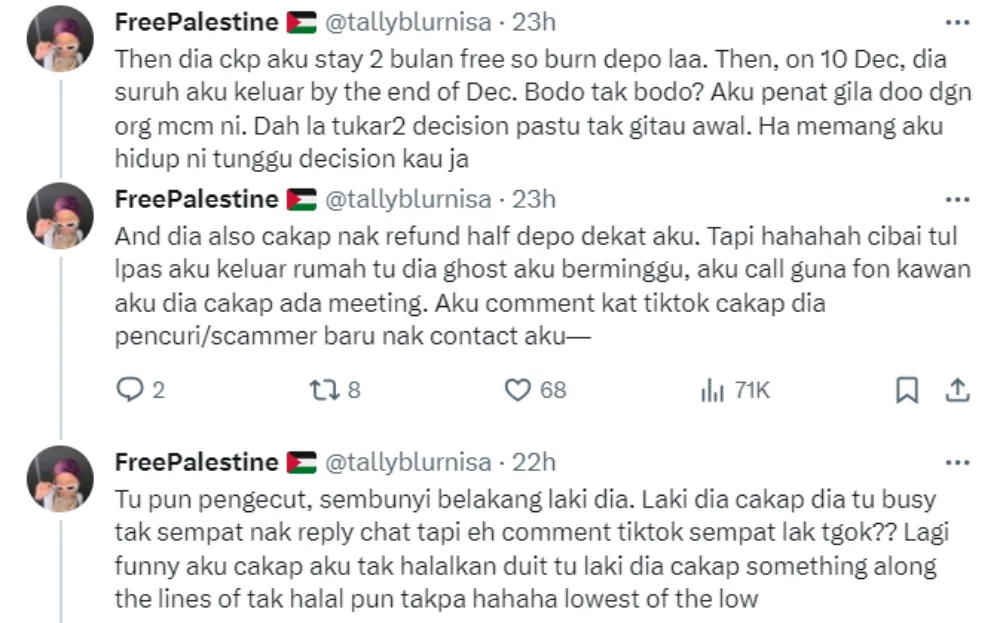Viewport: 1000px width, 623px height.
Task: Open profile avatar of first tweet
Action: click(x=59, y=38)
